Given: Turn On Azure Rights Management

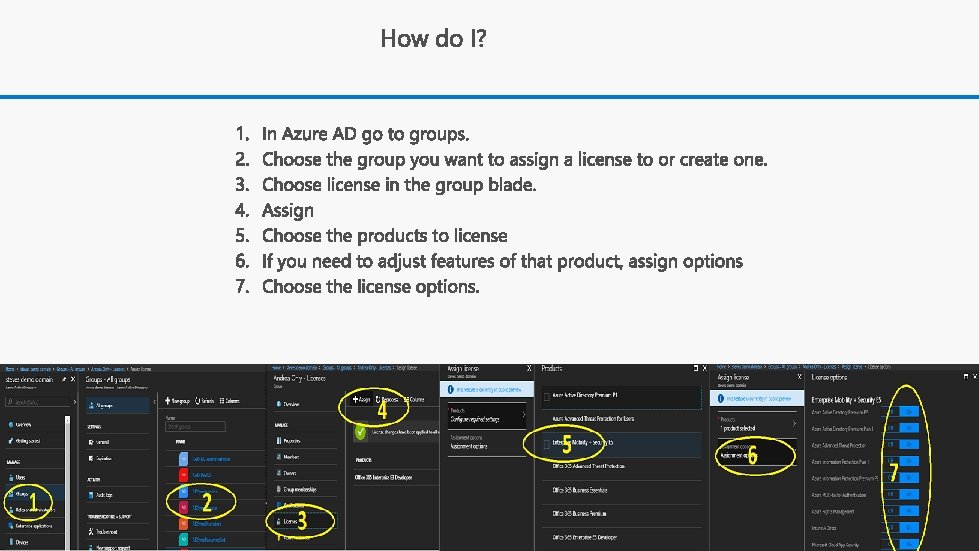Looking at the screenshot, I should (x=909, y=511).
